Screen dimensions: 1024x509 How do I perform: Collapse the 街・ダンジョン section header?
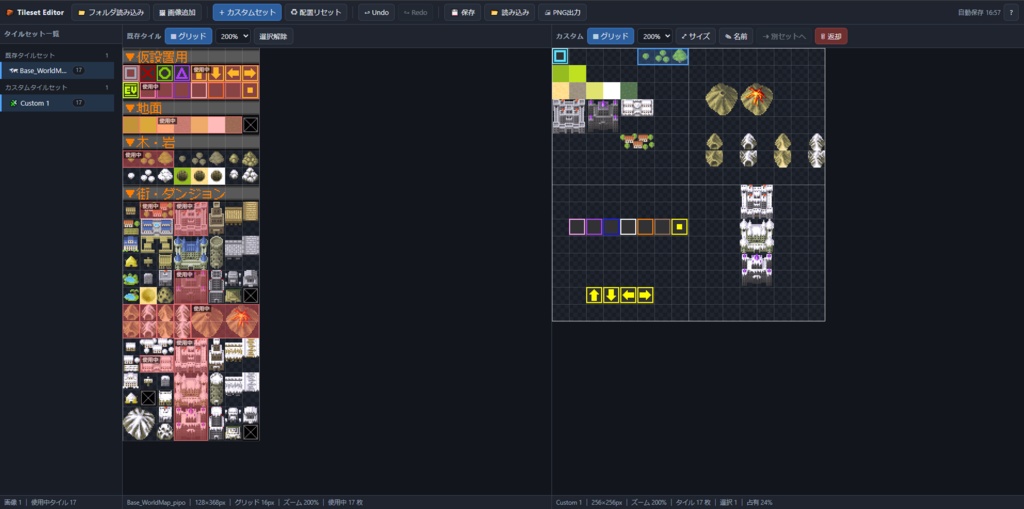pos(191,193)
